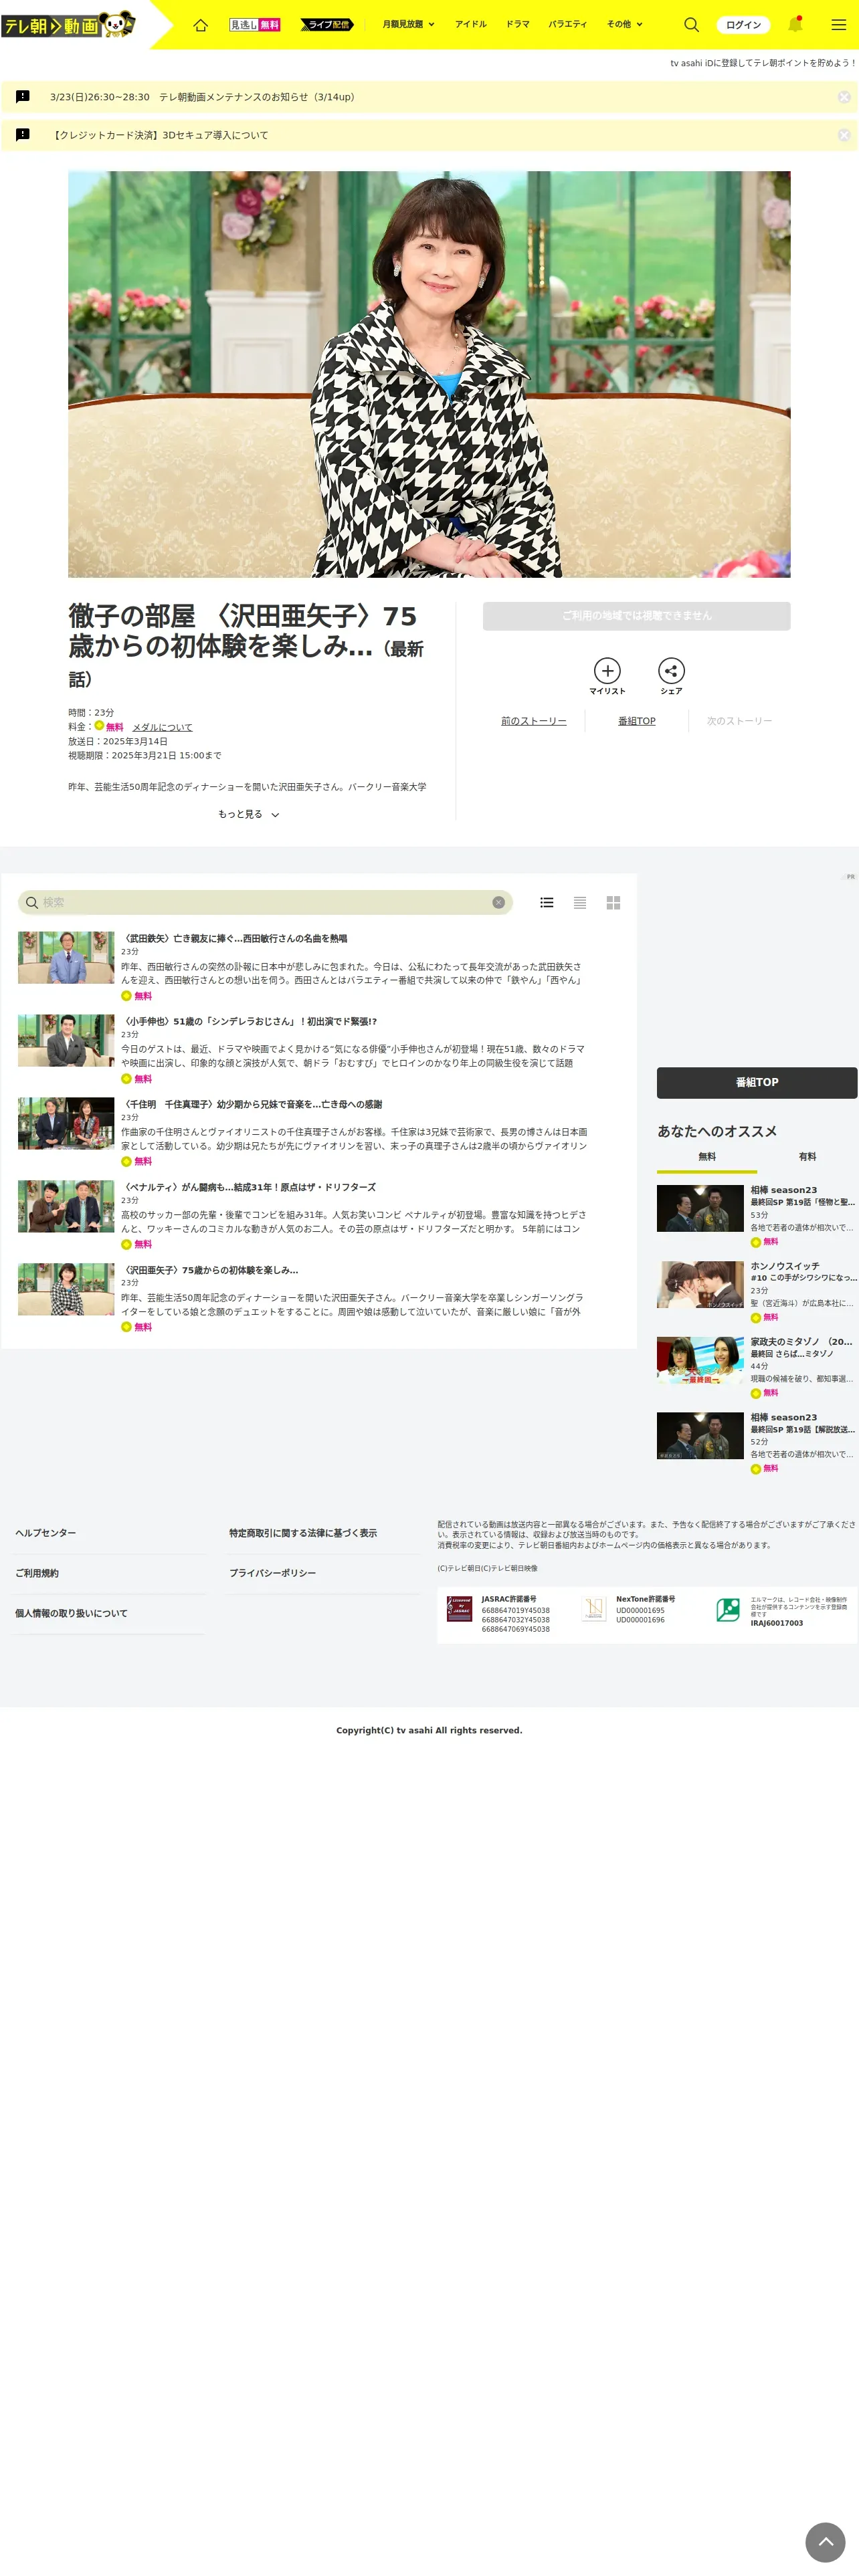Expand the 月額見放題 dropdown
Image resolution: width=859 pixels, height=2576 pixels.
coord(408,24)
